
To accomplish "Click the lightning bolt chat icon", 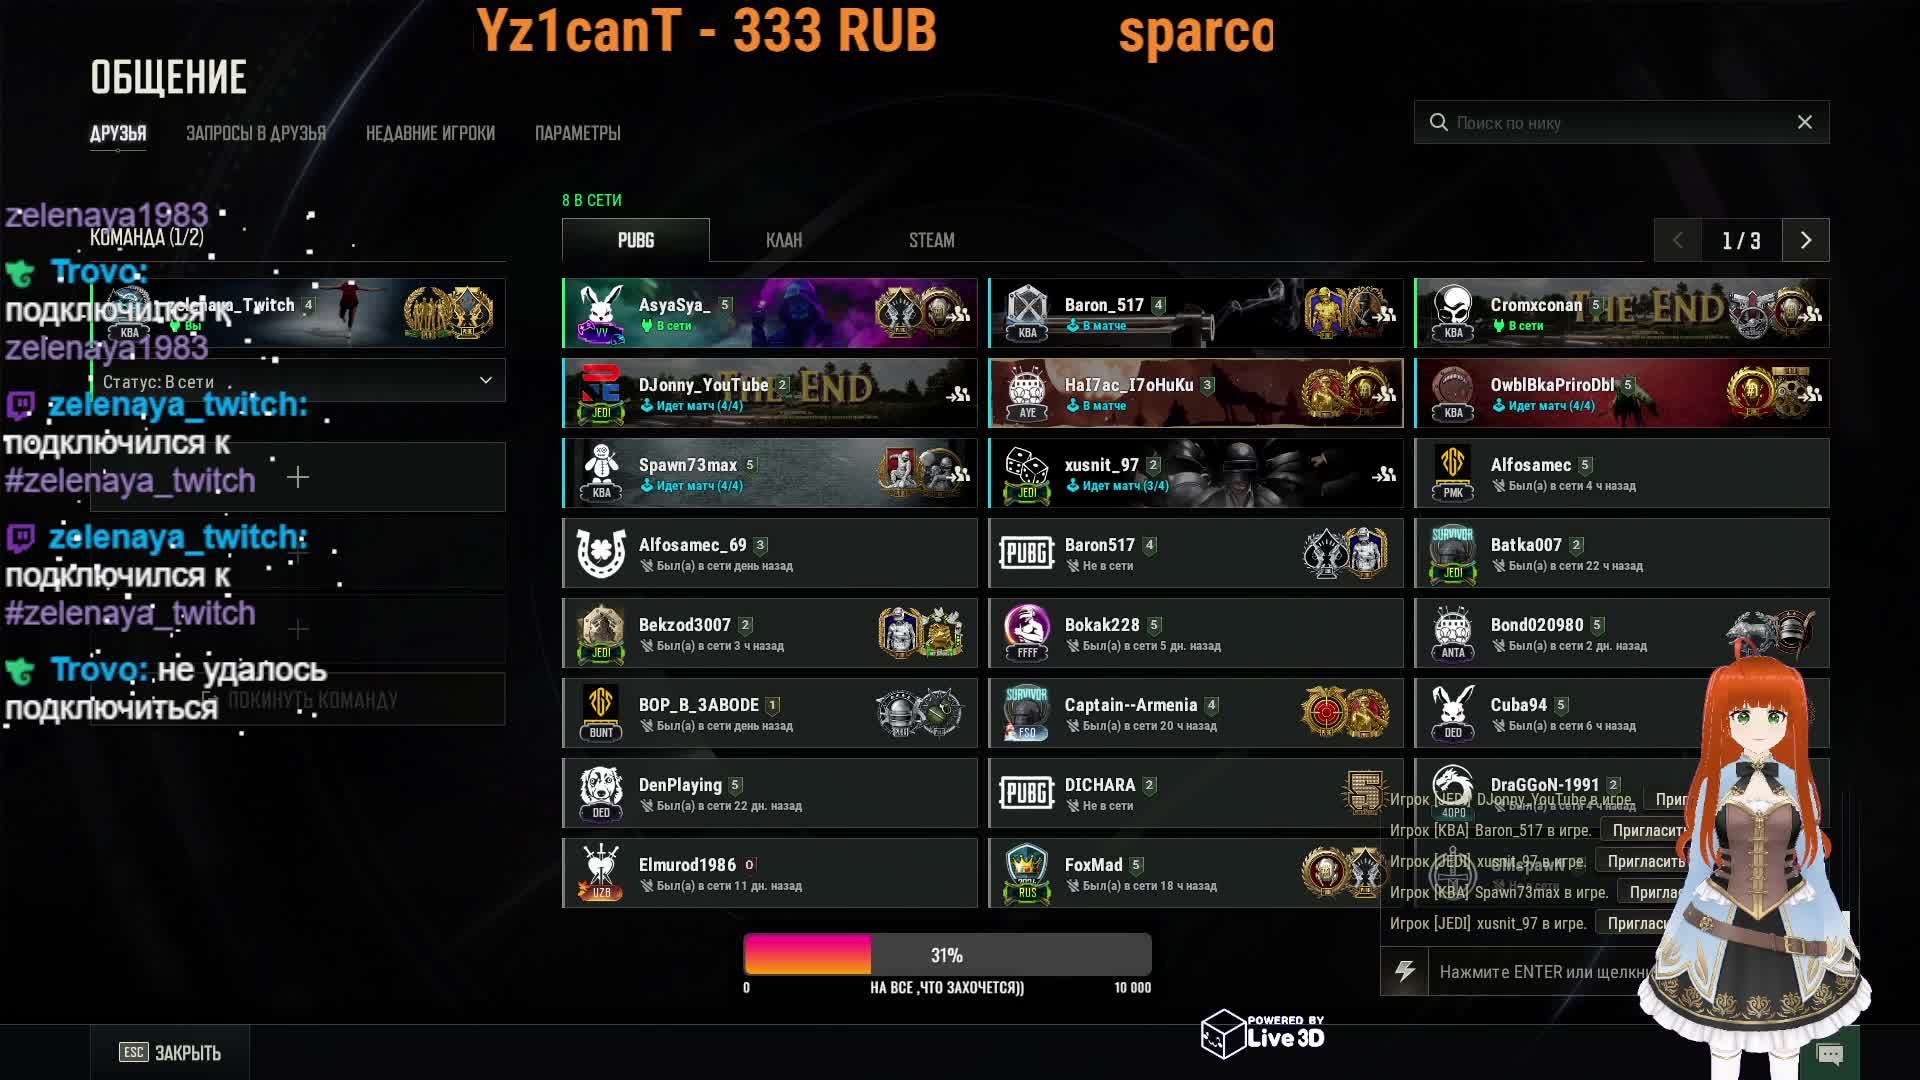I will point(1405,971).
